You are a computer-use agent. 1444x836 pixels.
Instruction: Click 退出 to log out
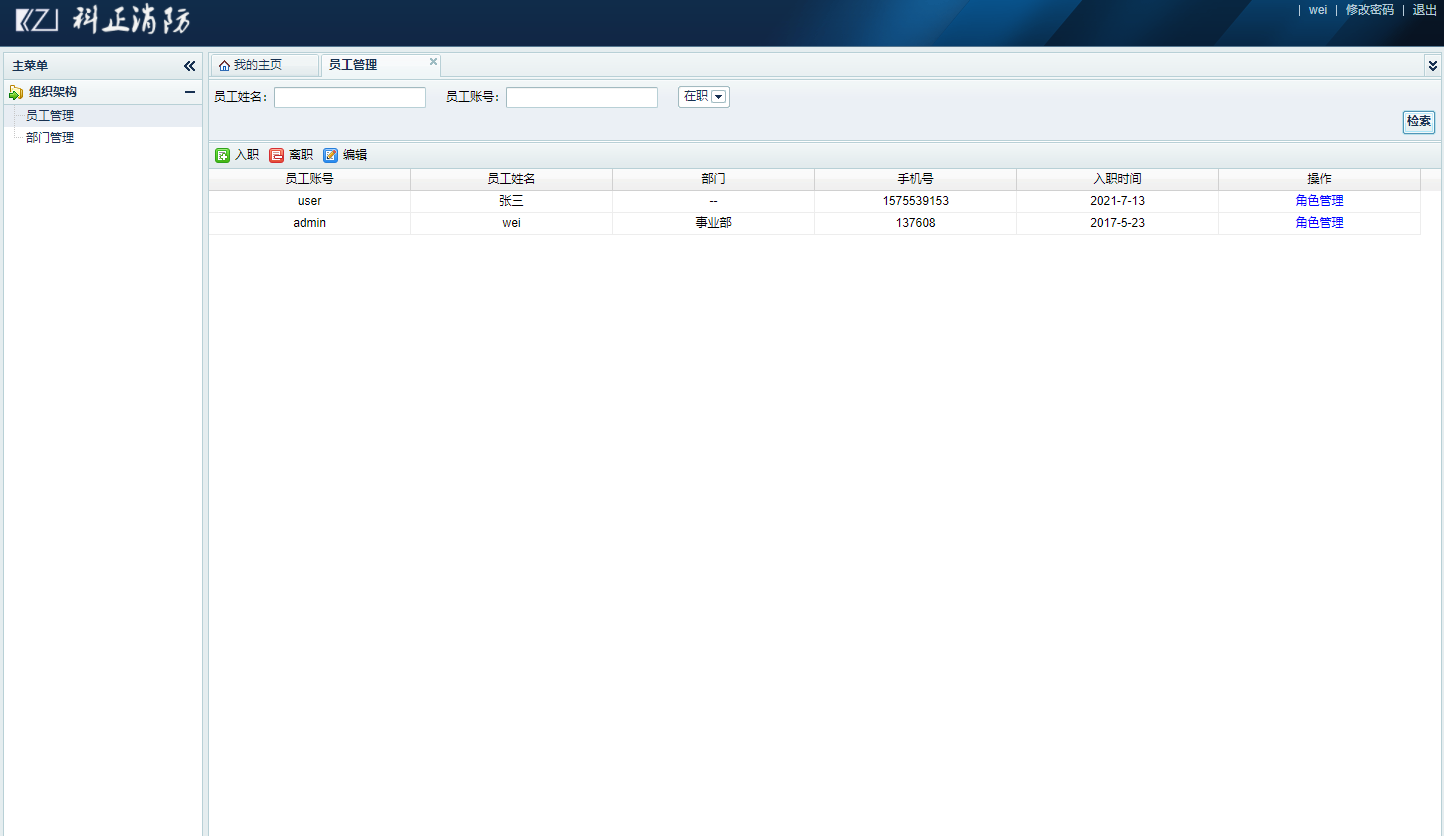coord(1424,10)
